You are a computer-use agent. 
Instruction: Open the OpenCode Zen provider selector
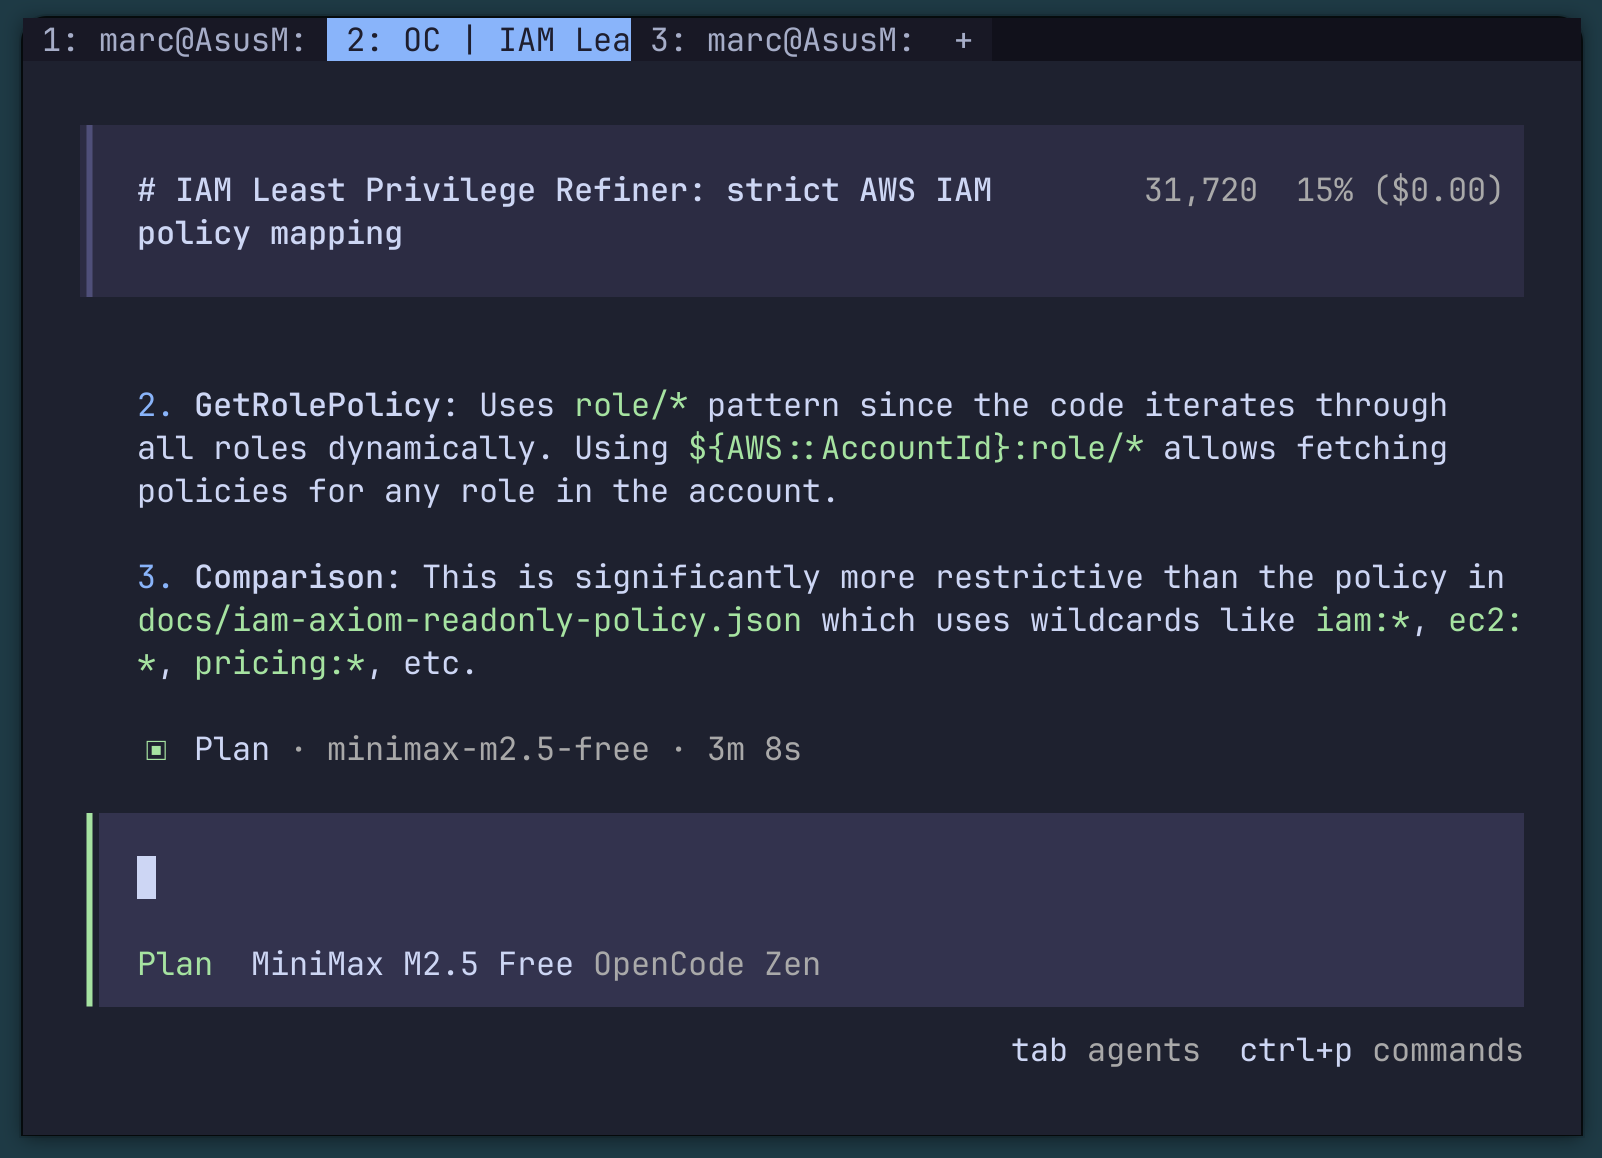(706, 963)
